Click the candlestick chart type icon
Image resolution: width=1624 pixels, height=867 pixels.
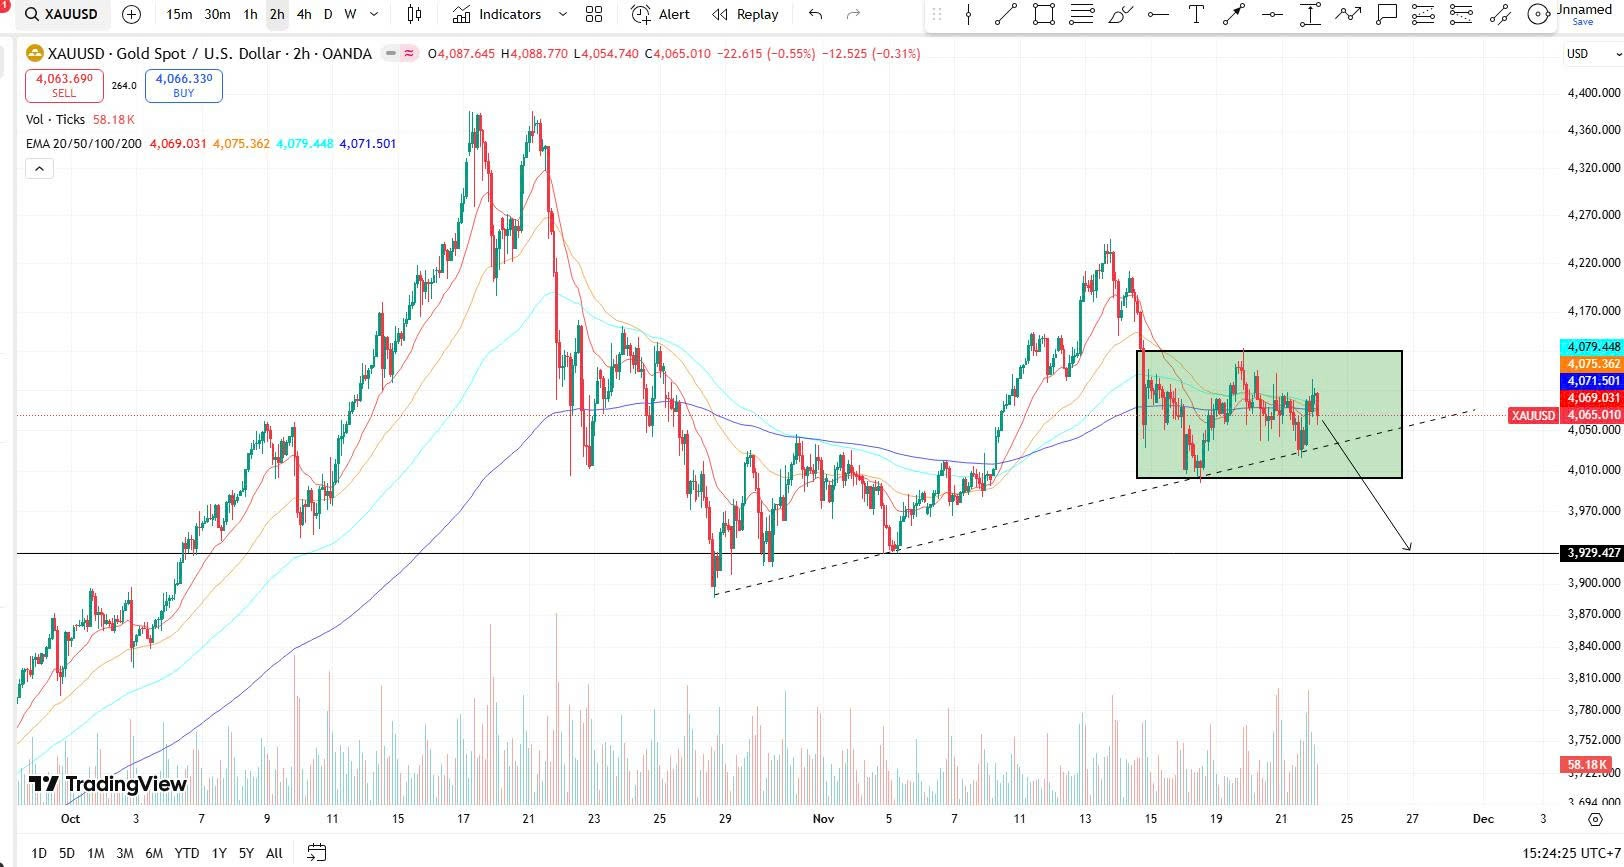[414, 14]
